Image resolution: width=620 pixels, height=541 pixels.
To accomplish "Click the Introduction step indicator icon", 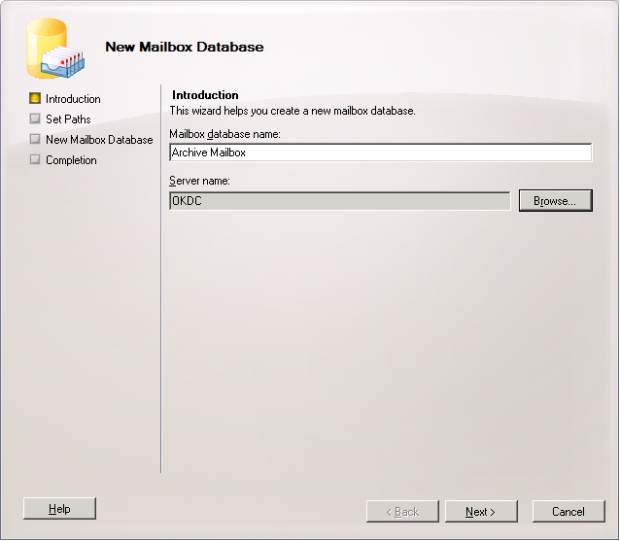I will pos(35,98).
